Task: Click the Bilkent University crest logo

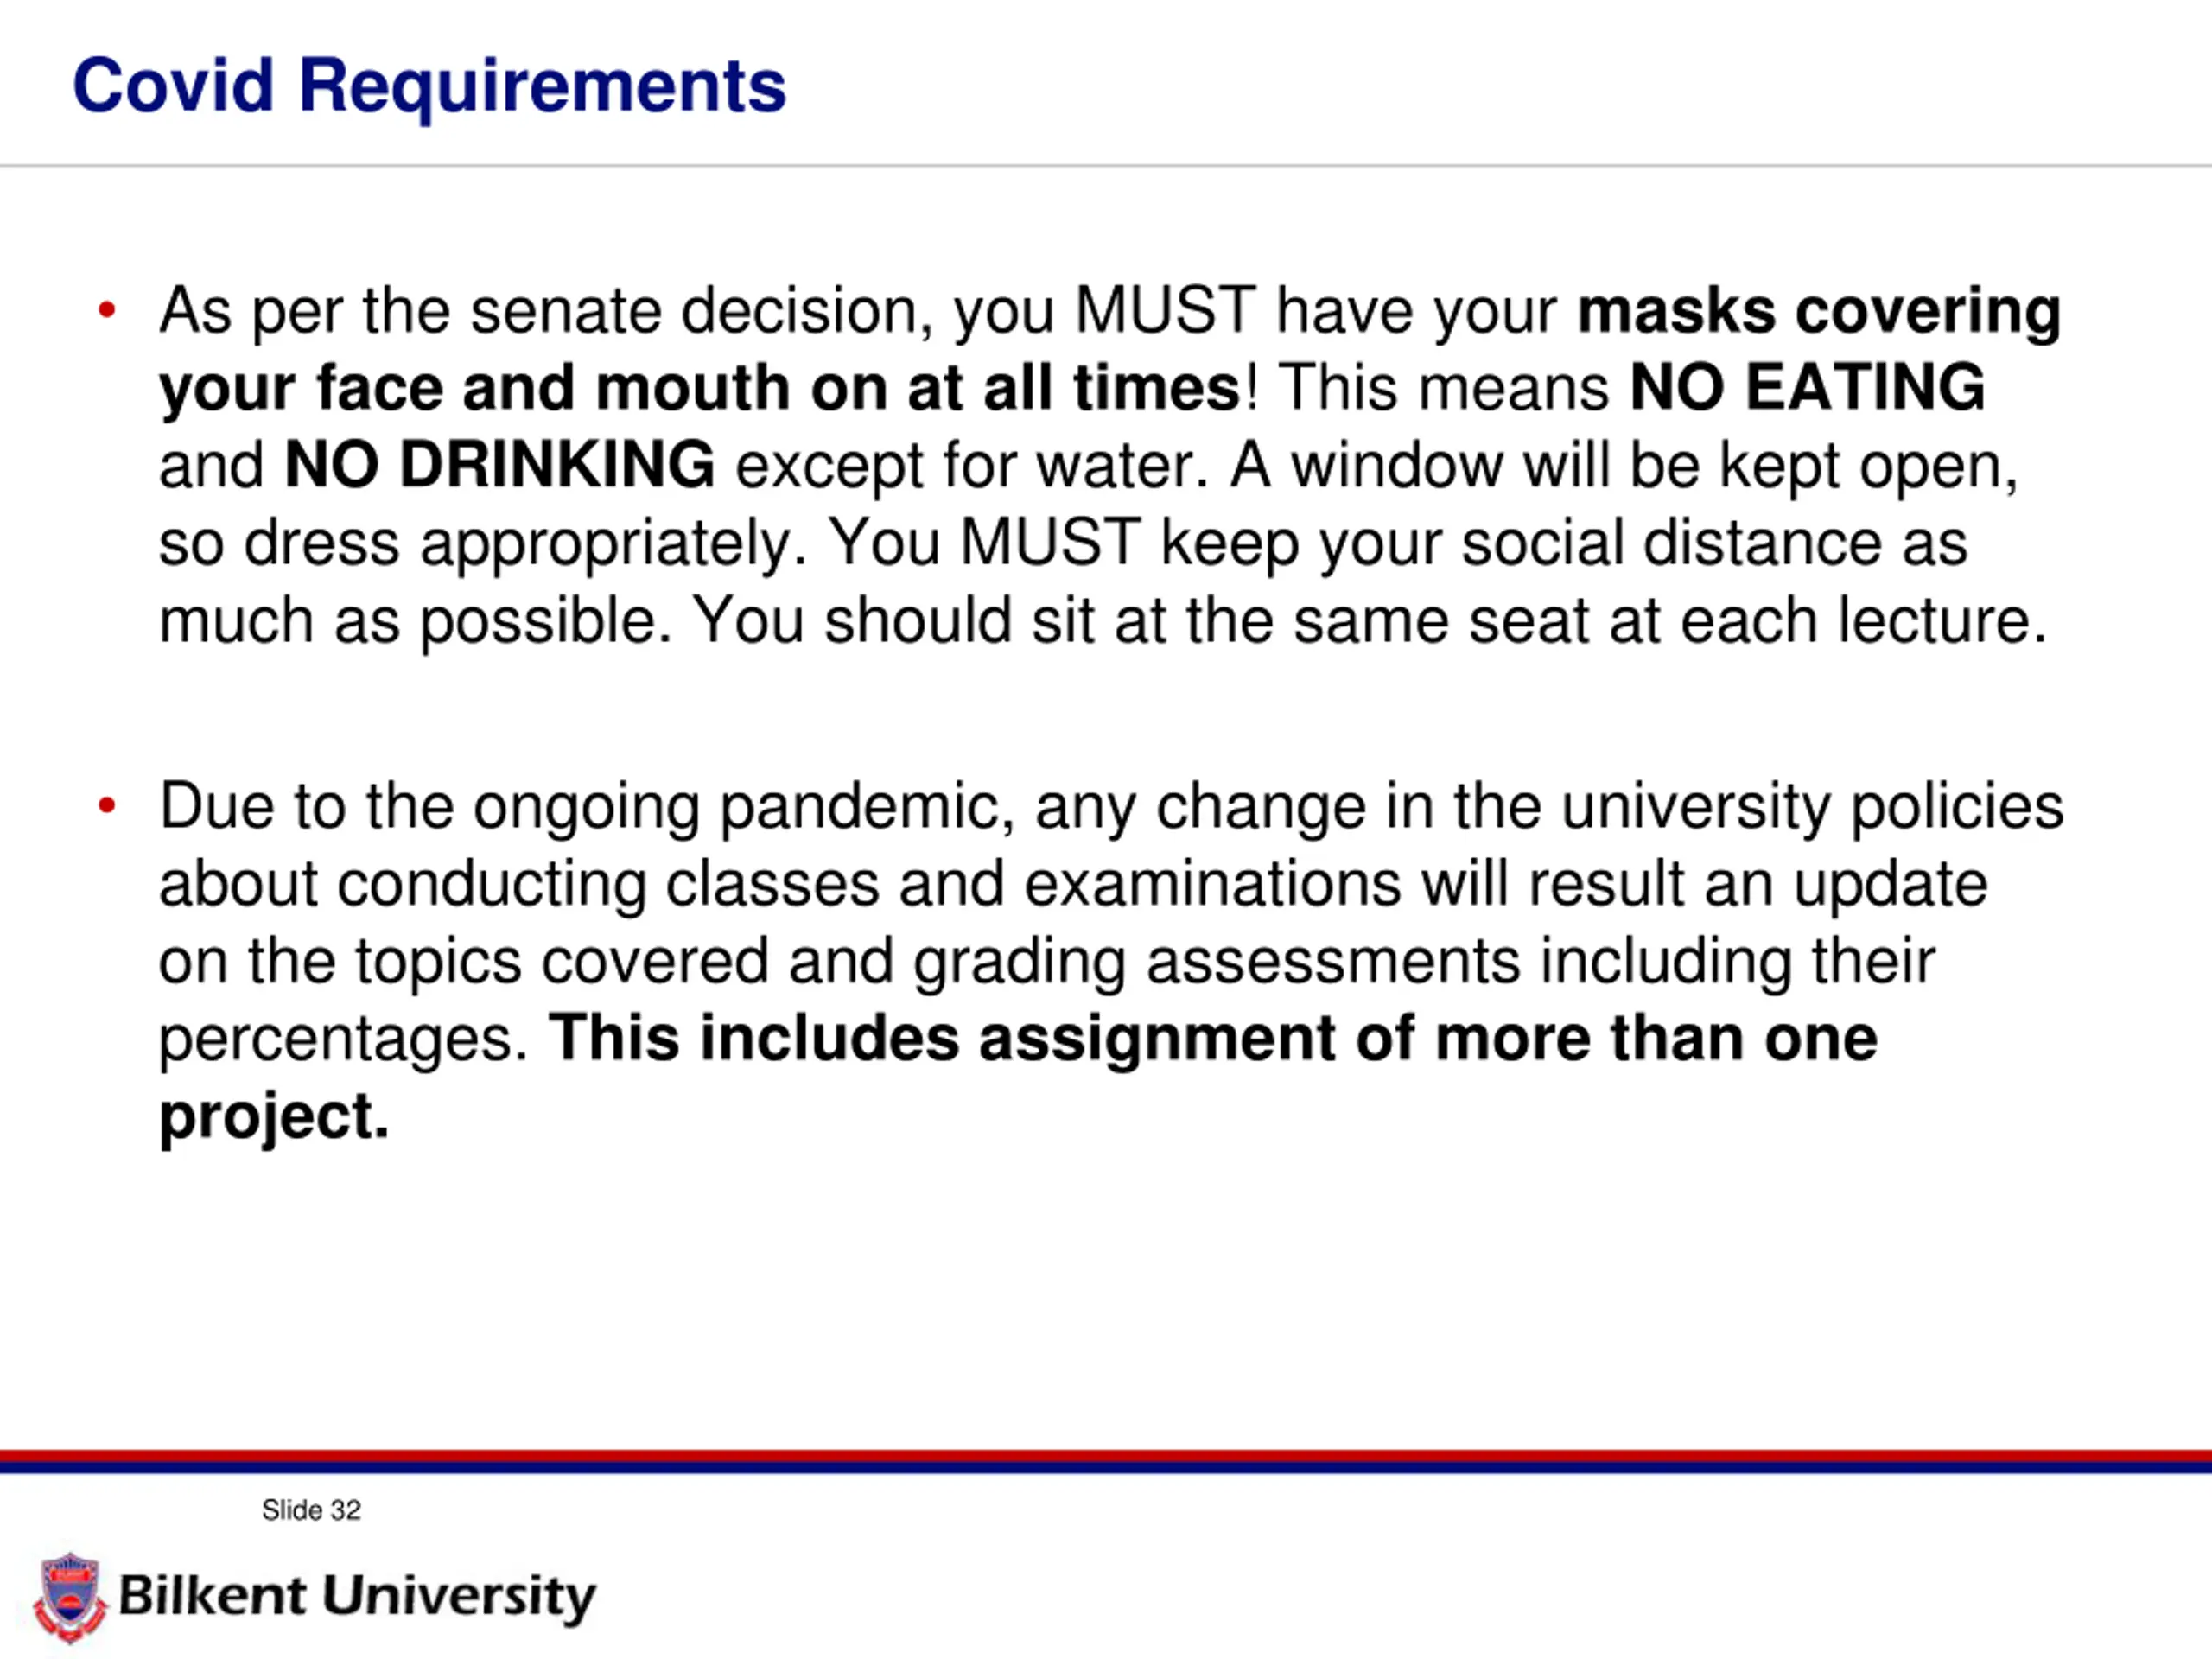Action: pos(69,1597)
